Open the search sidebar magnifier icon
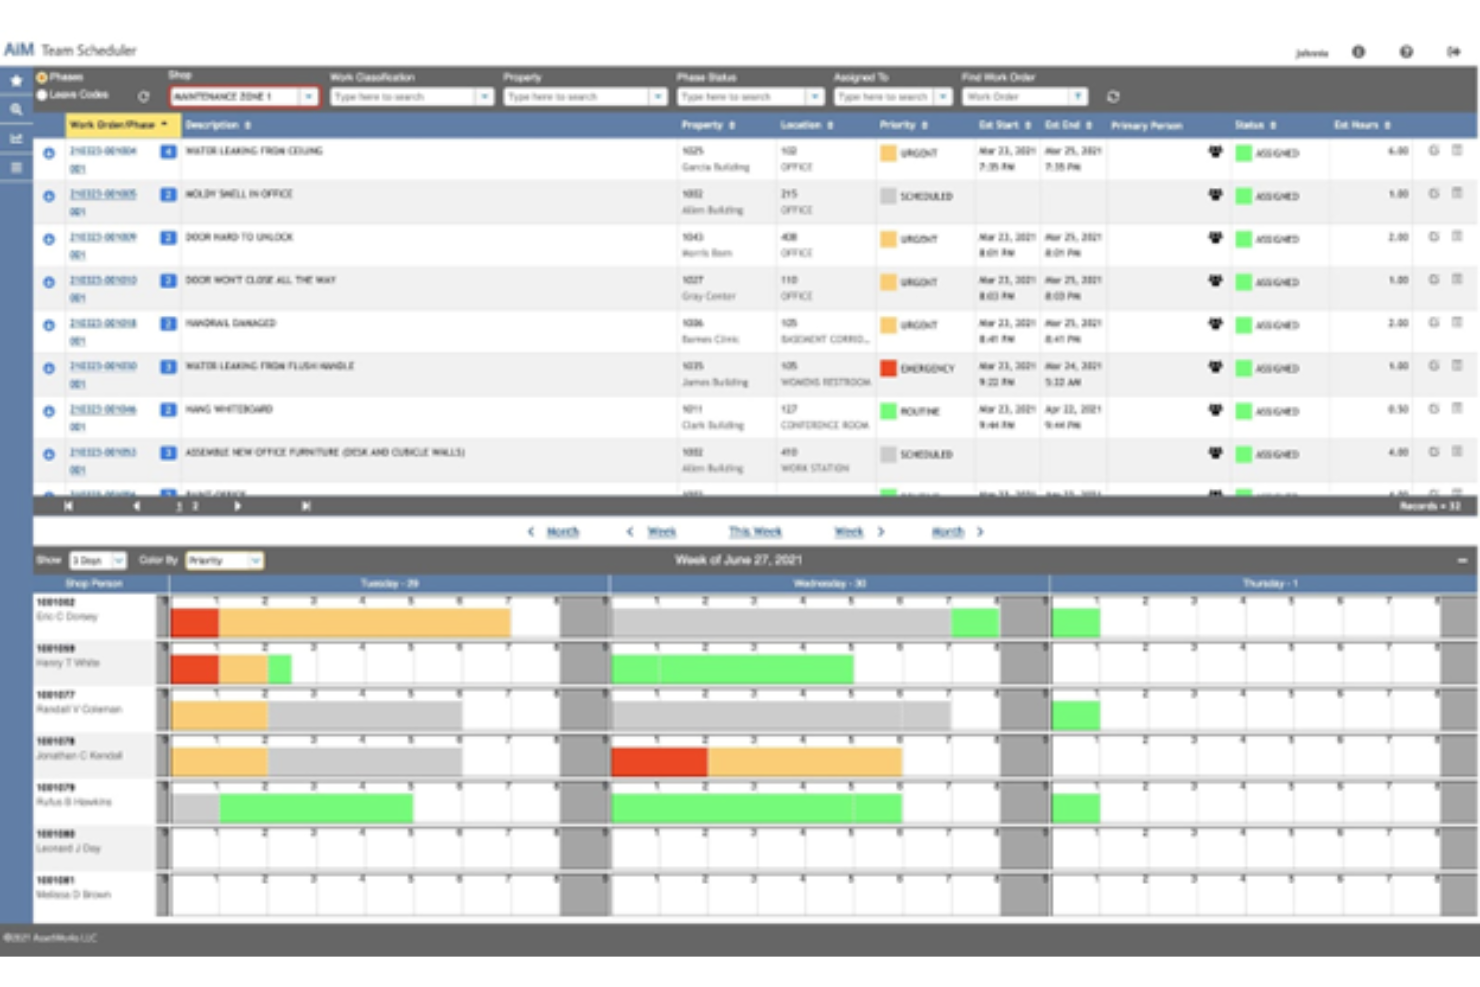The width and height of the screenshot is (1480, 987). (16, 109)
